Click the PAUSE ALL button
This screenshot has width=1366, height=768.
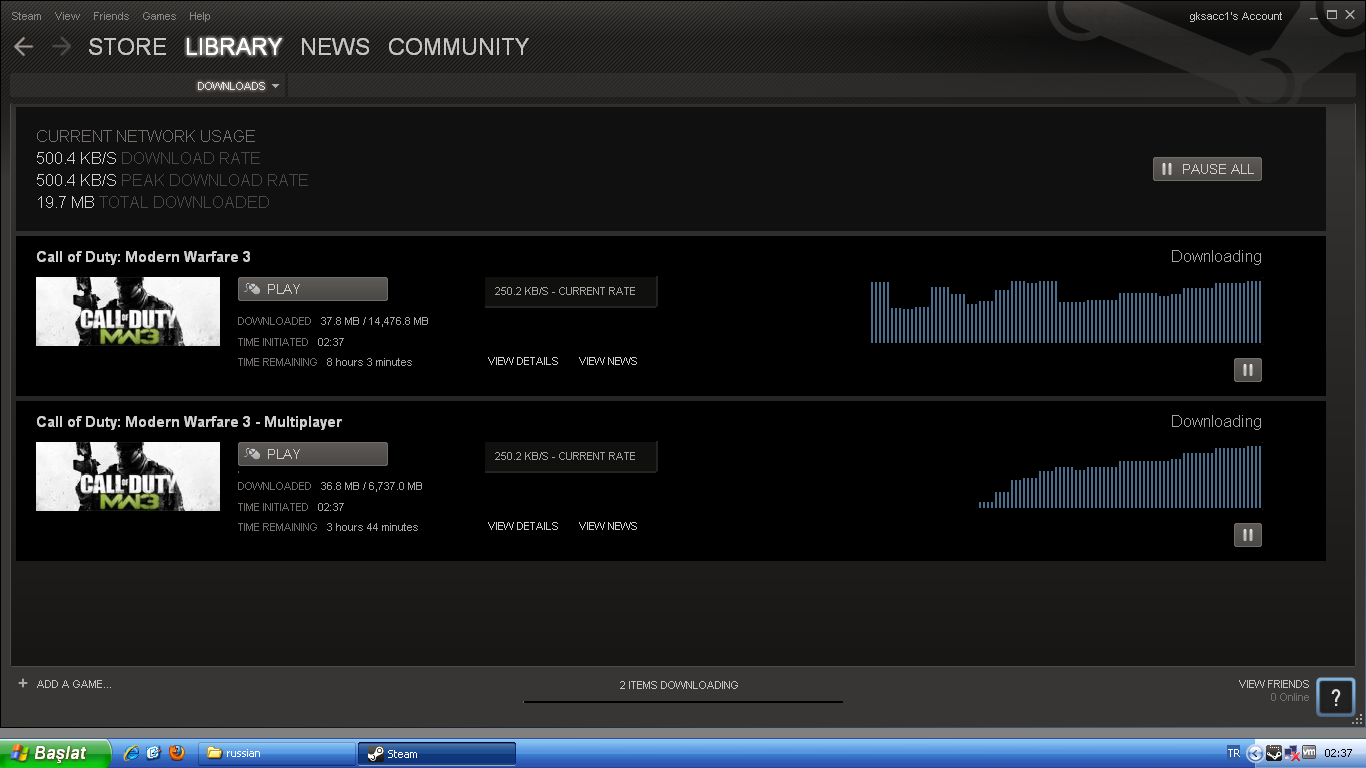click(1207, 169)
